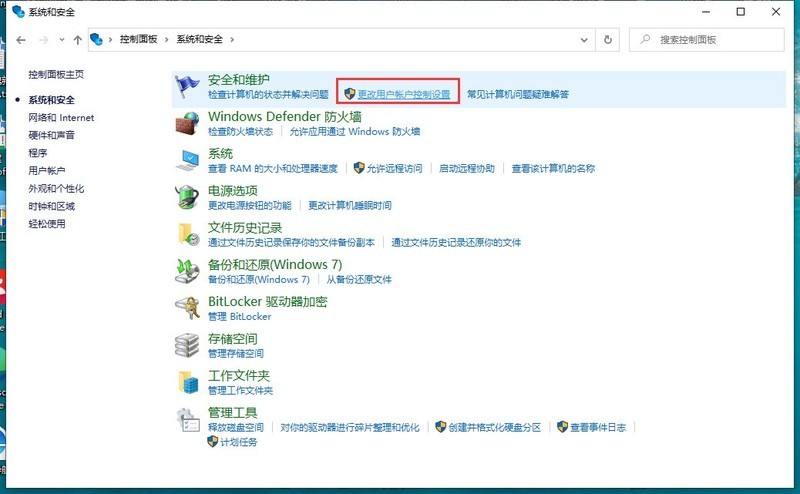The width and height of the screenshot is (800, 494).
Task: Click the Power Options battery icon
Action: [187, 197]
